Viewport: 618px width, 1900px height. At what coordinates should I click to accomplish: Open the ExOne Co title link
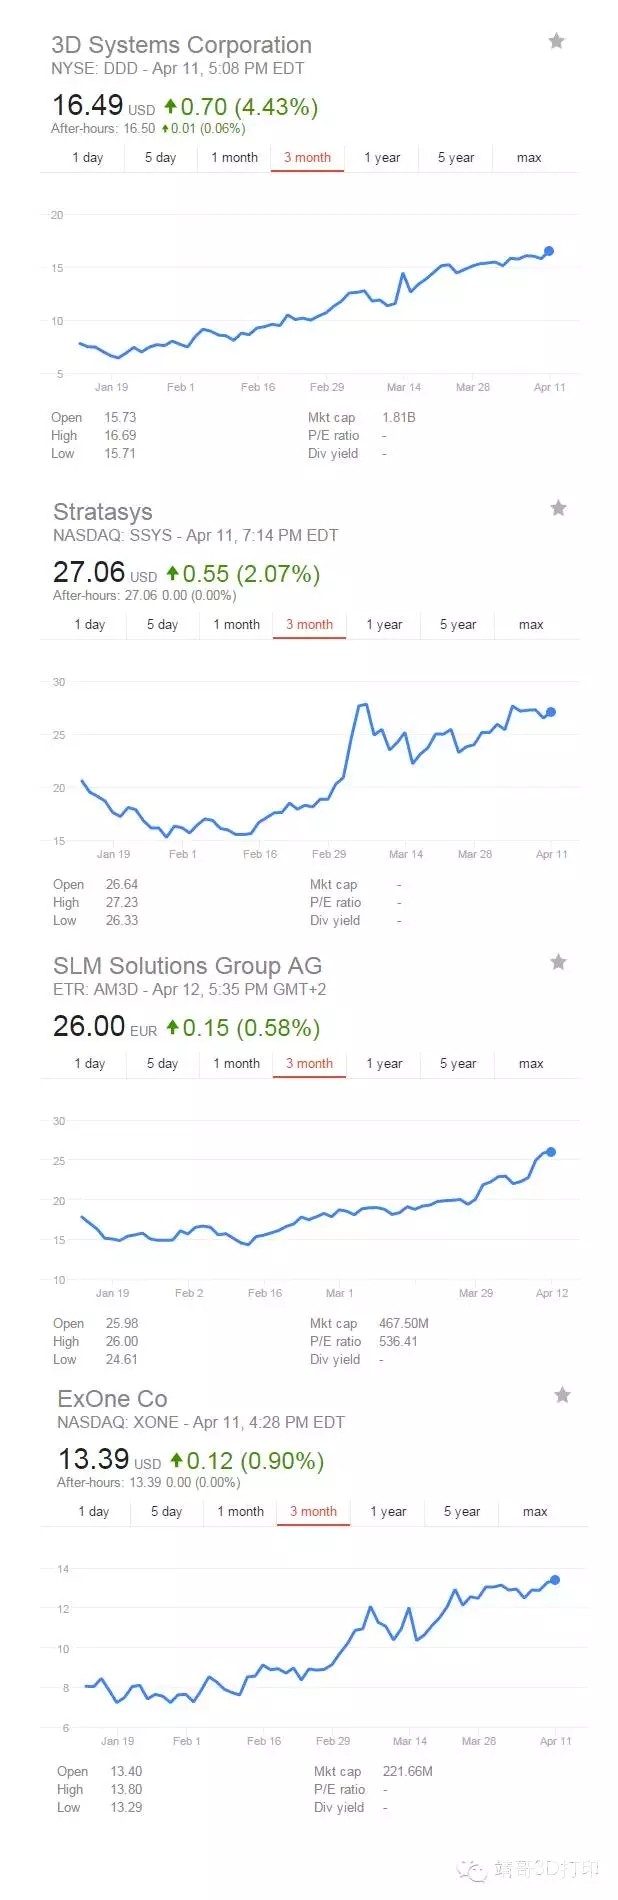pos(112,1399)
